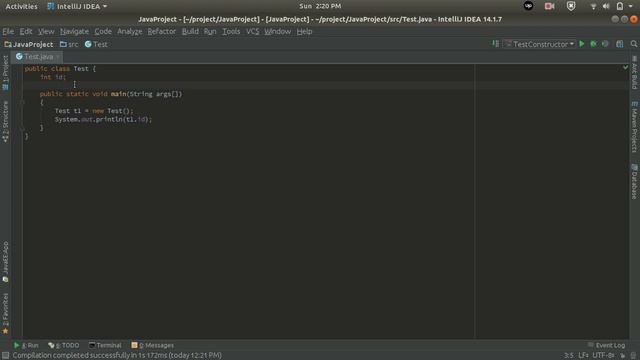Open the Build menu

pos(190,31)
